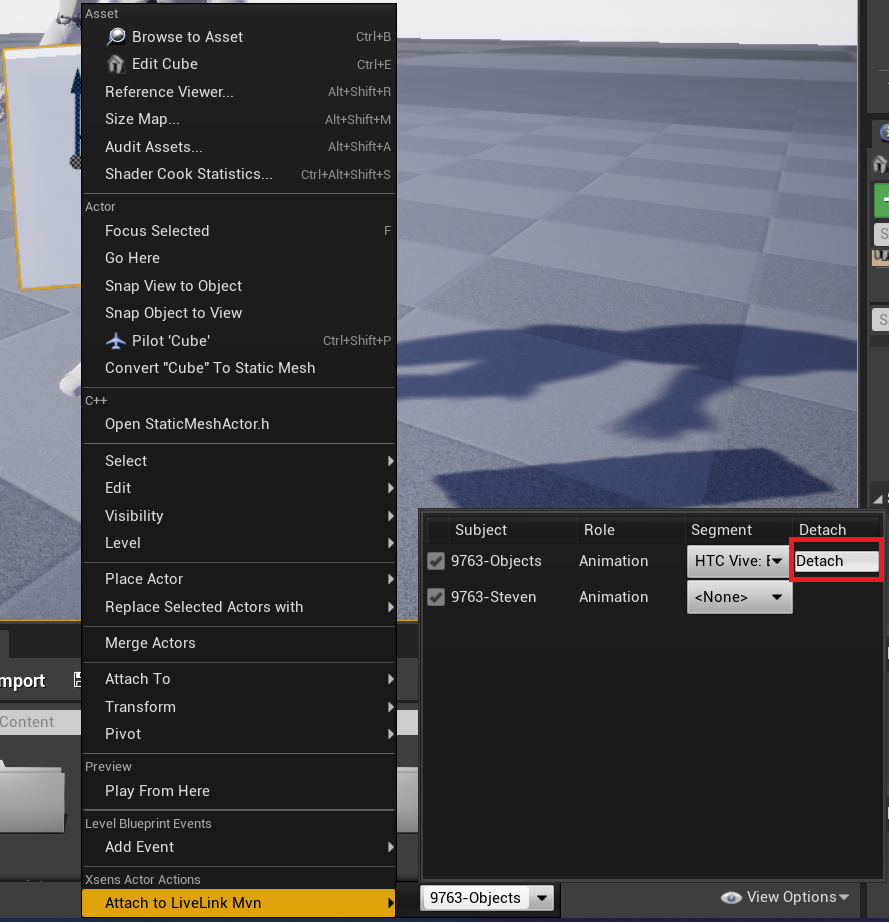This screenshot has height=922, width=889.
Task: Expand the Attach To submenu
Action: pos(138,679)
